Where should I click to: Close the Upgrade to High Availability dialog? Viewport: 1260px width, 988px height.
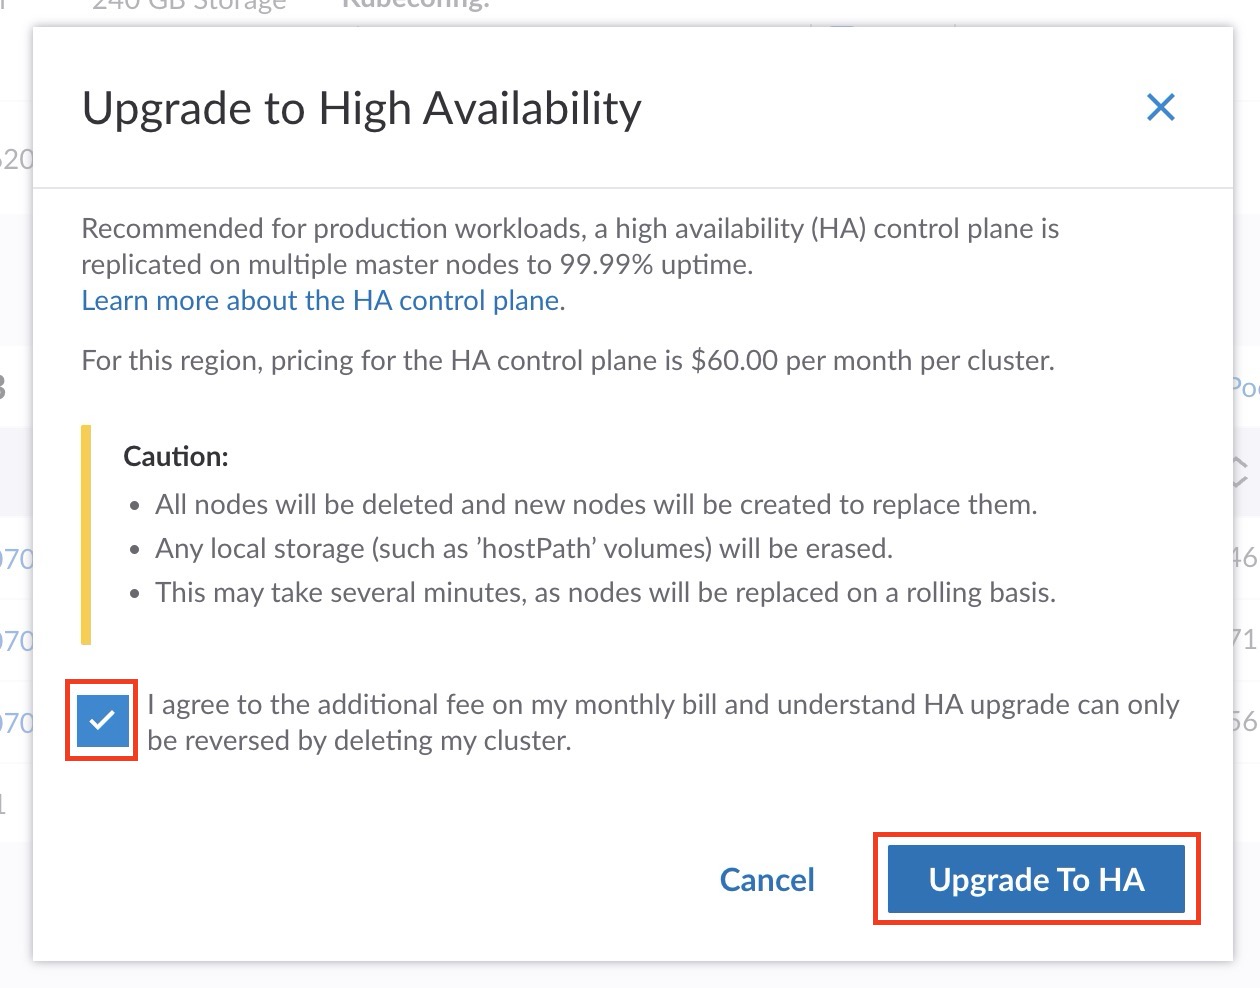tap(1160, 107)
